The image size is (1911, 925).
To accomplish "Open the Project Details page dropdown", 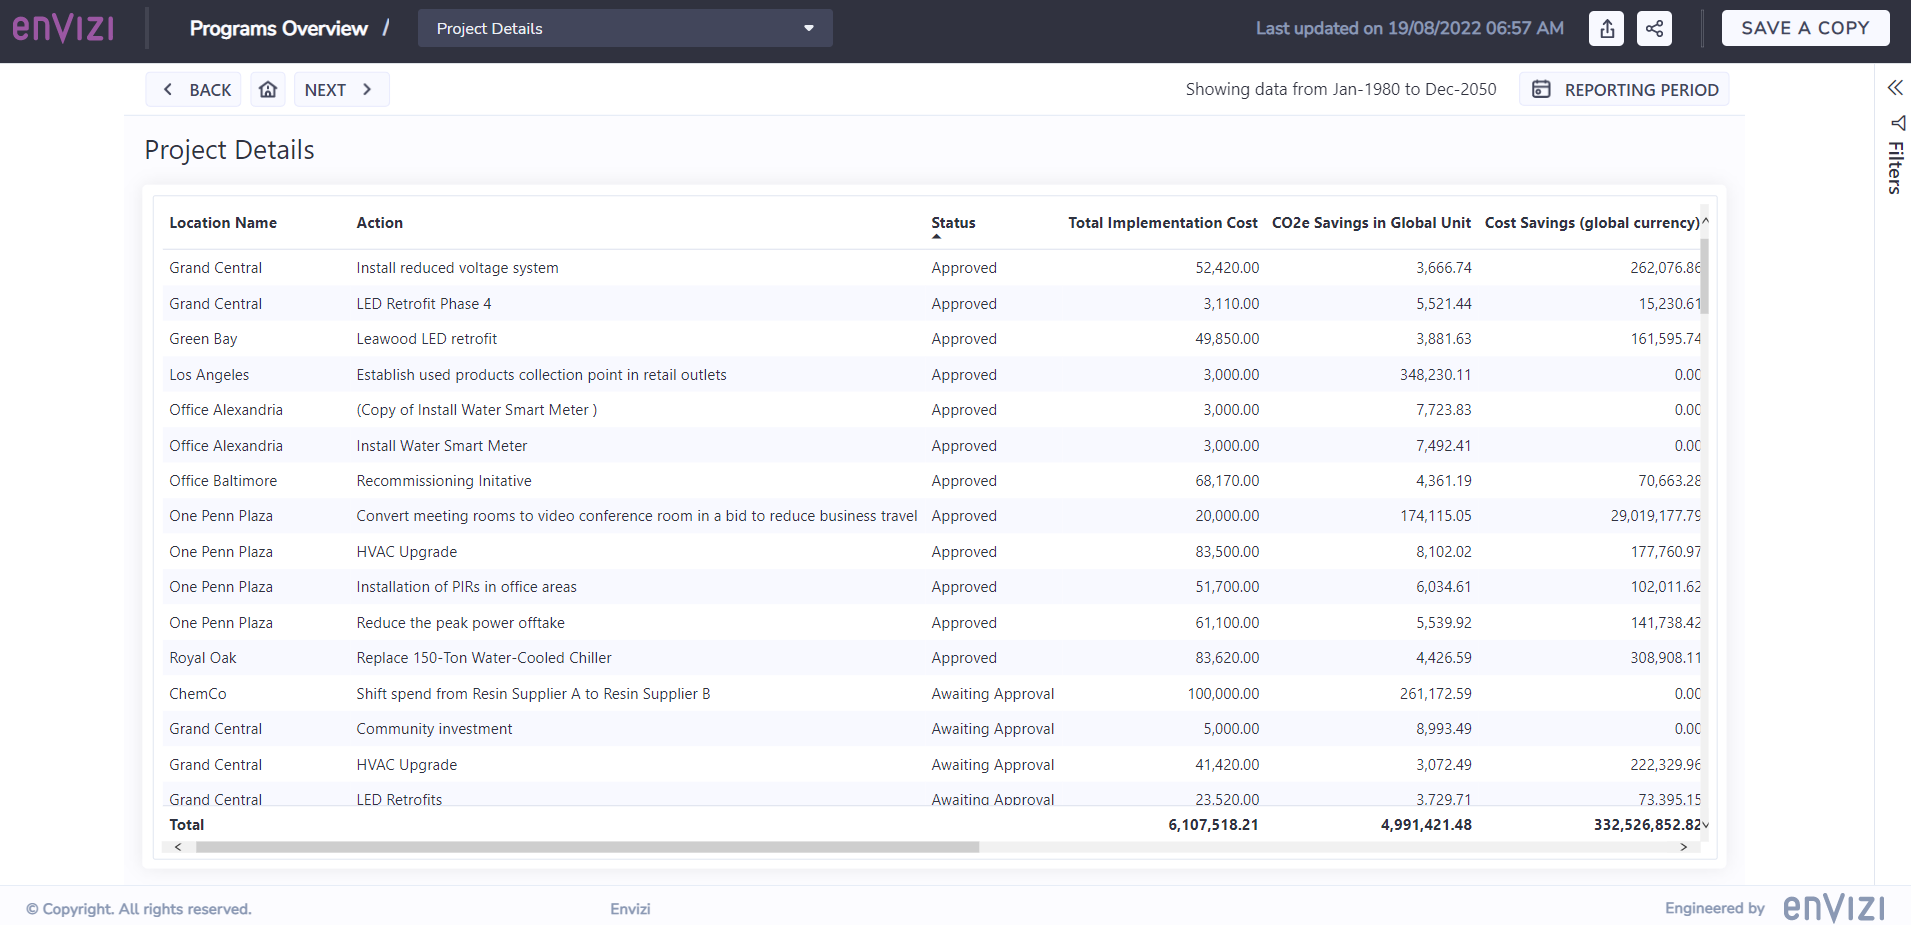I will [x=625, y=28].
